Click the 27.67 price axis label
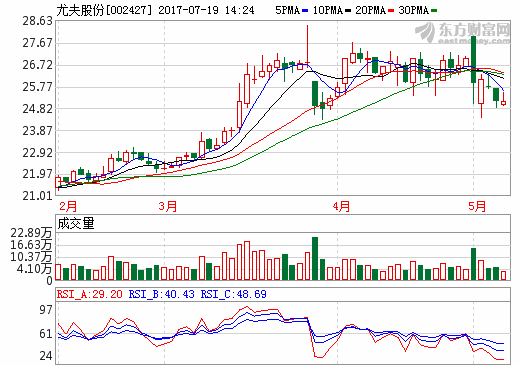The width and height of the screenshot is (520, 365). [38, 43]
